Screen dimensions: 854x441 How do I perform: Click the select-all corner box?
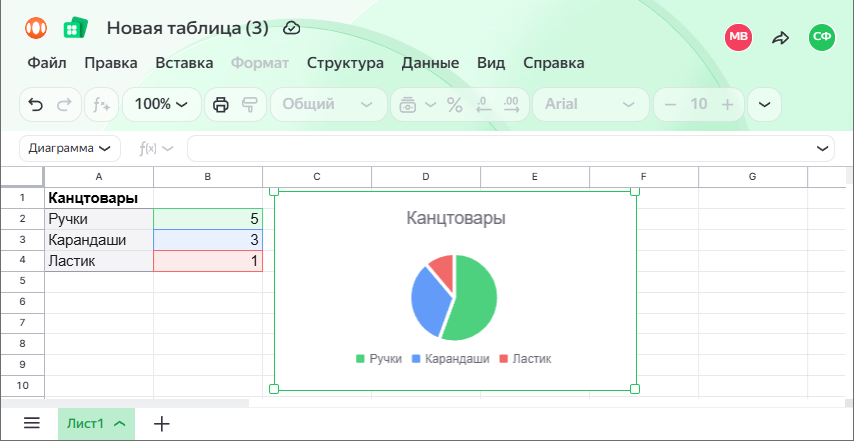pos(22,176)
